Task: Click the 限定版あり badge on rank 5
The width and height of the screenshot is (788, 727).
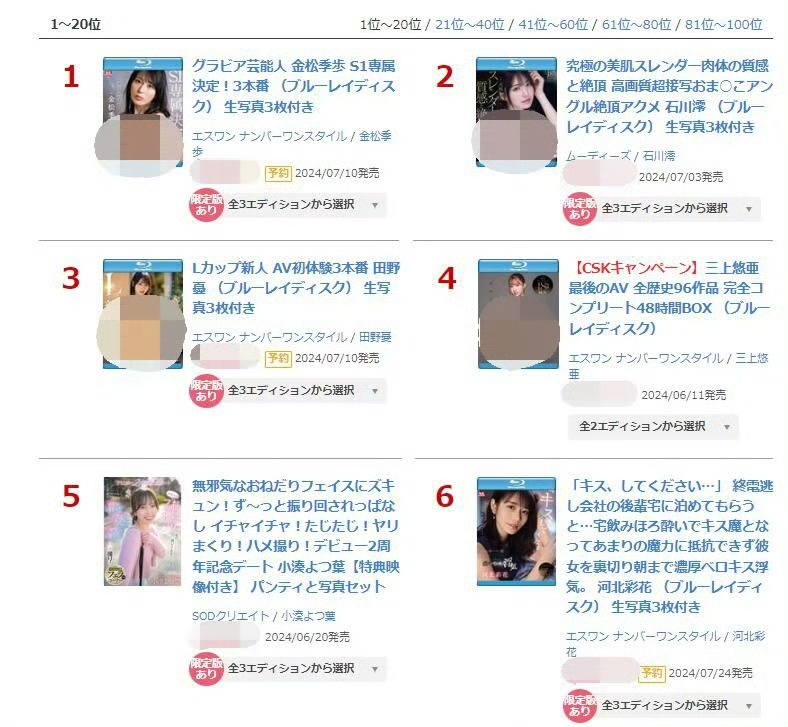Action: tap(206, 669)
